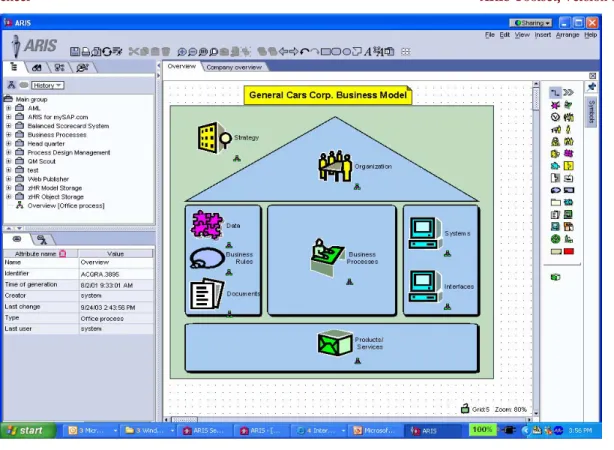Pick the folder symbol in palette
The image size is (614, 450).
pos(555,202)
